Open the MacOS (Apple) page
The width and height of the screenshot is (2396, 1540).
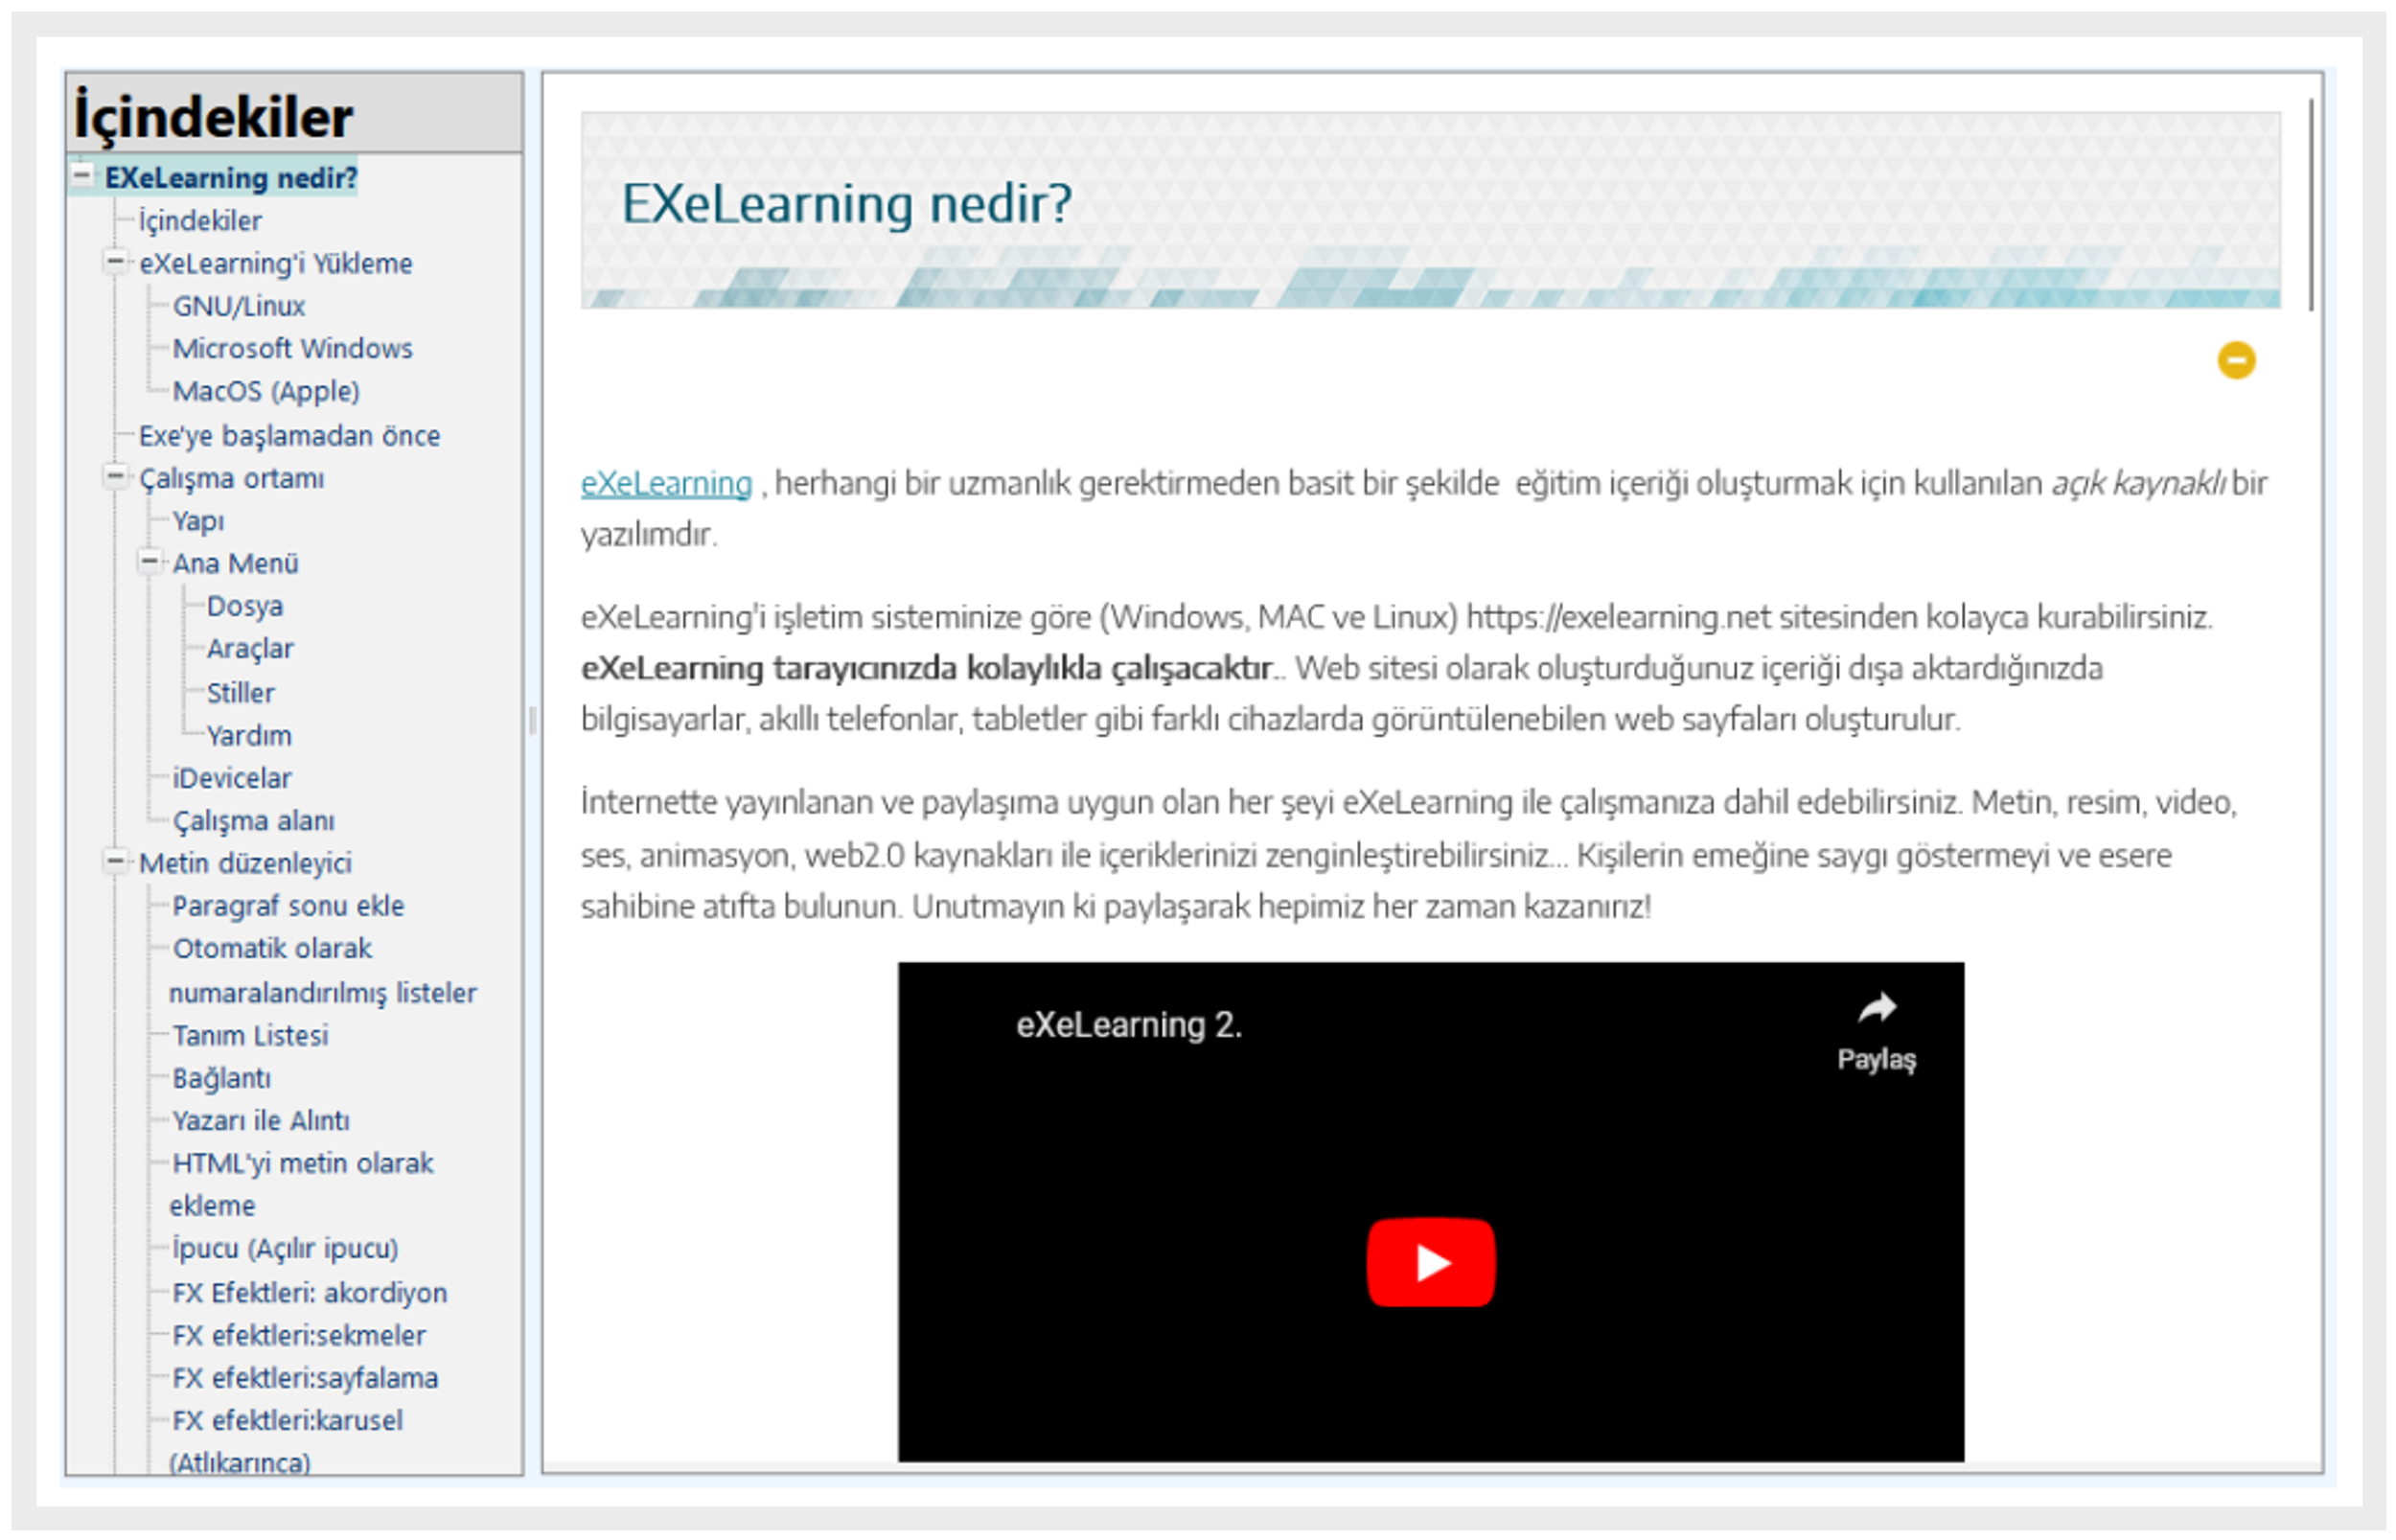pos(265,391)
